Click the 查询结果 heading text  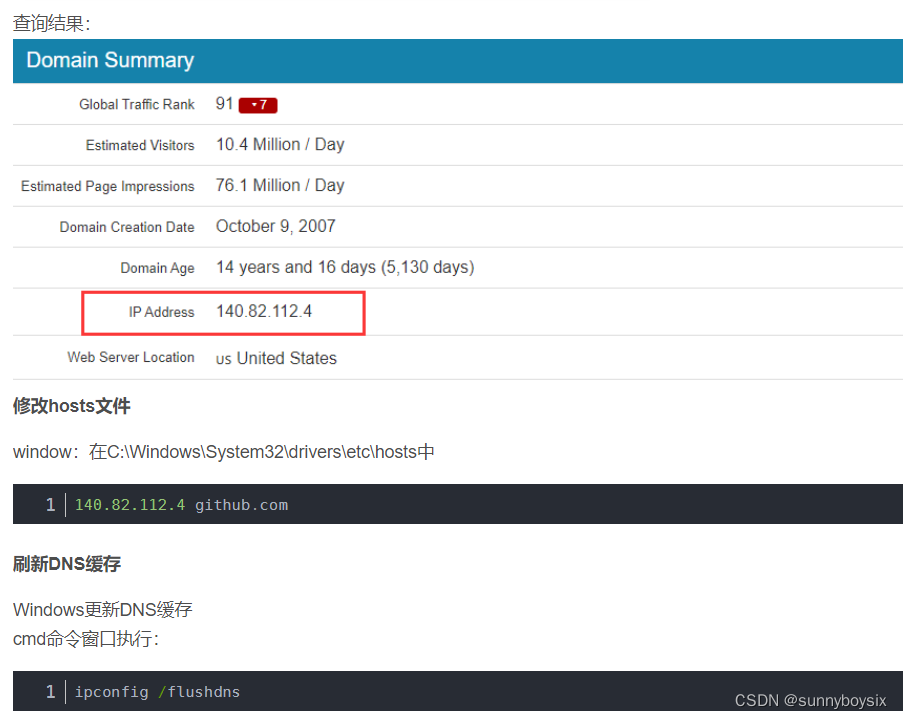[x=42, y=22]
